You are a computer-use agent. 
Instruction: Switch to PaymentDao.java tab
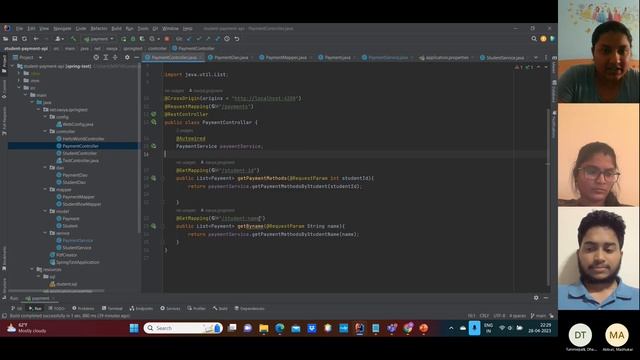231,58
